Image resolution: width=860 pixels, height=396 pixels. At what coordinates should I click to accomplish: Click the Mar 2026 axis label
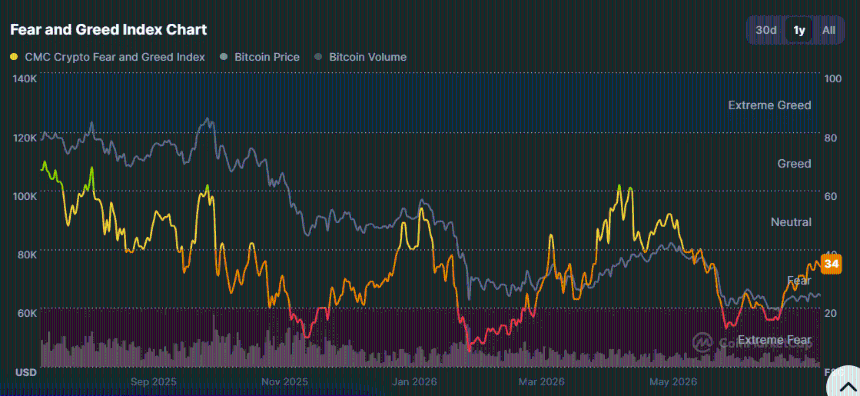click(x=541, y=381)
